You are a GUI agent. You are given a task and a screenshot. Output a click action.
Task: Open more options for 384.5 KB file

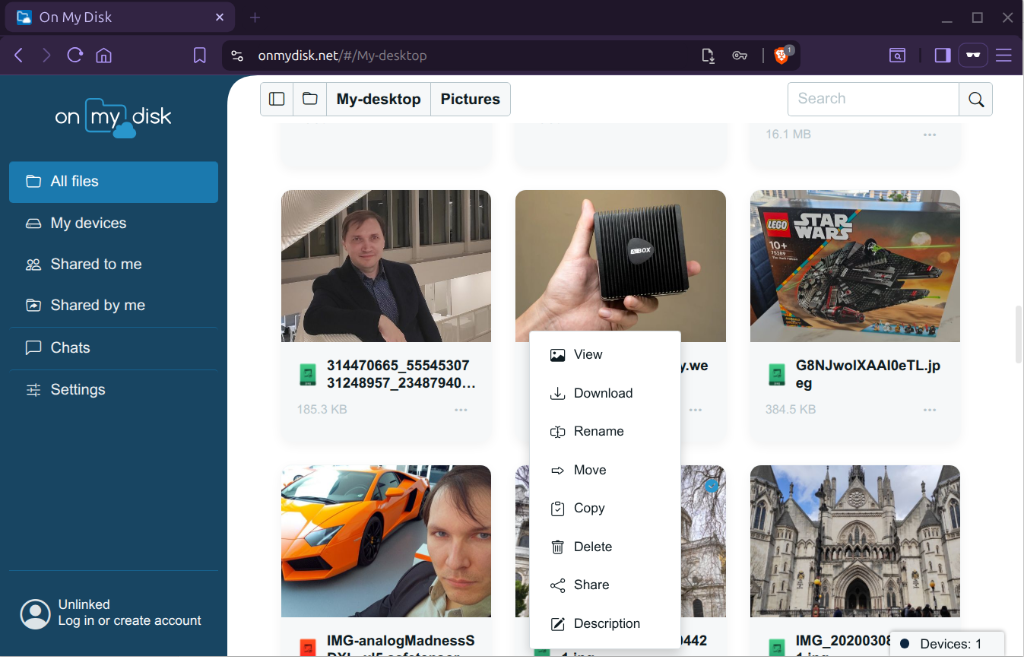click(x=930, y=410)
